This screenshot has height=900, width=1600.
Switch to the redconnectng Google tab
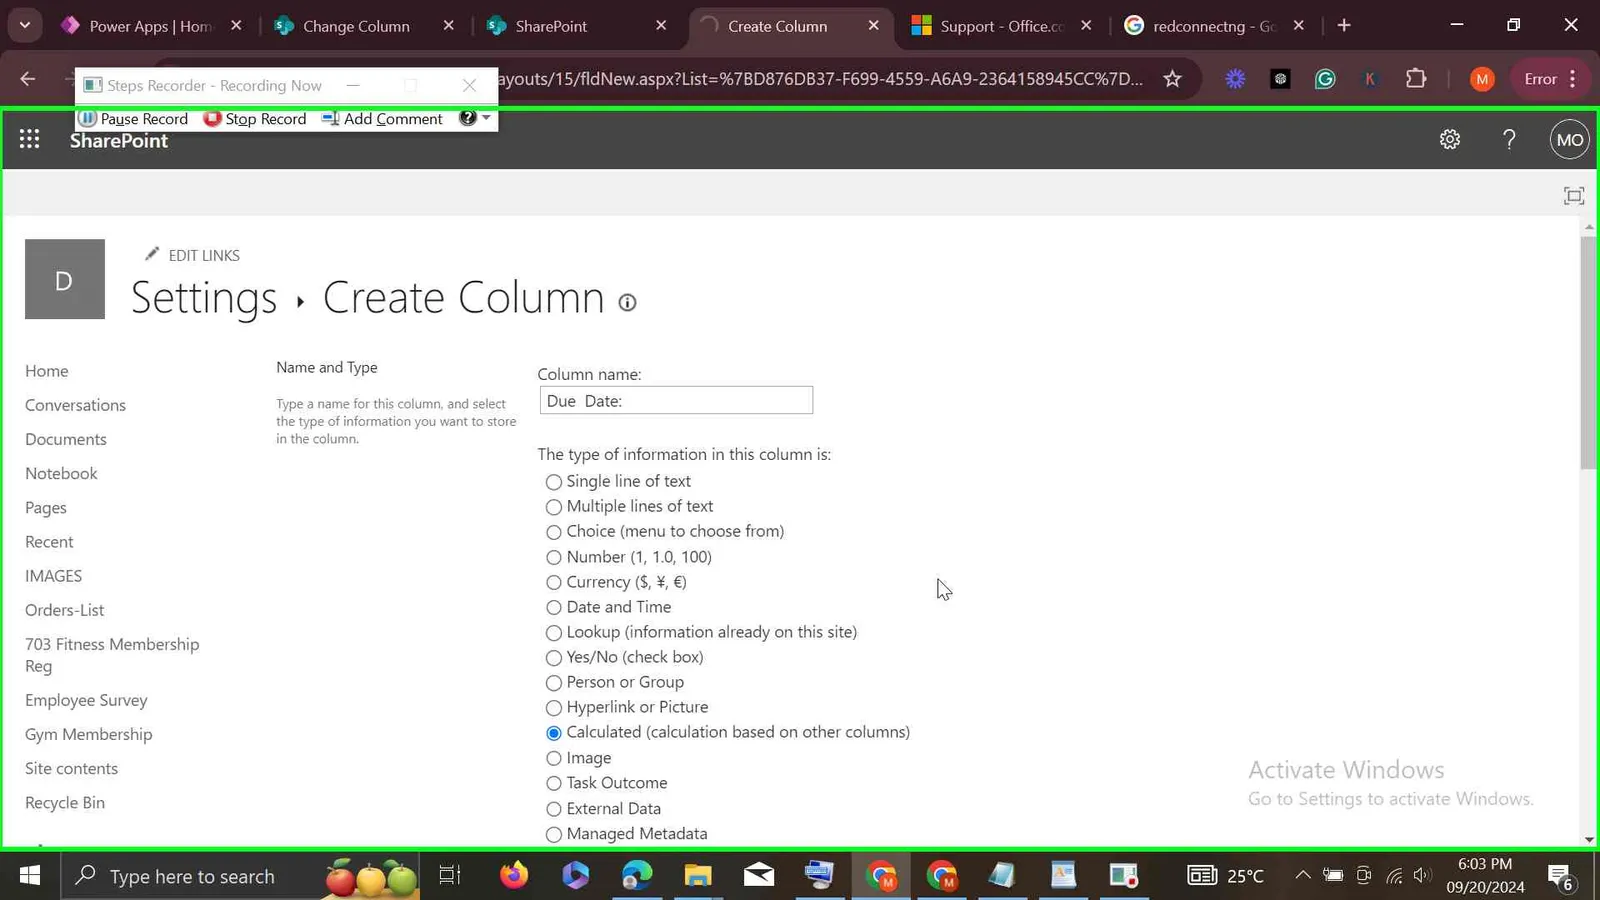tap(1214, 26)
